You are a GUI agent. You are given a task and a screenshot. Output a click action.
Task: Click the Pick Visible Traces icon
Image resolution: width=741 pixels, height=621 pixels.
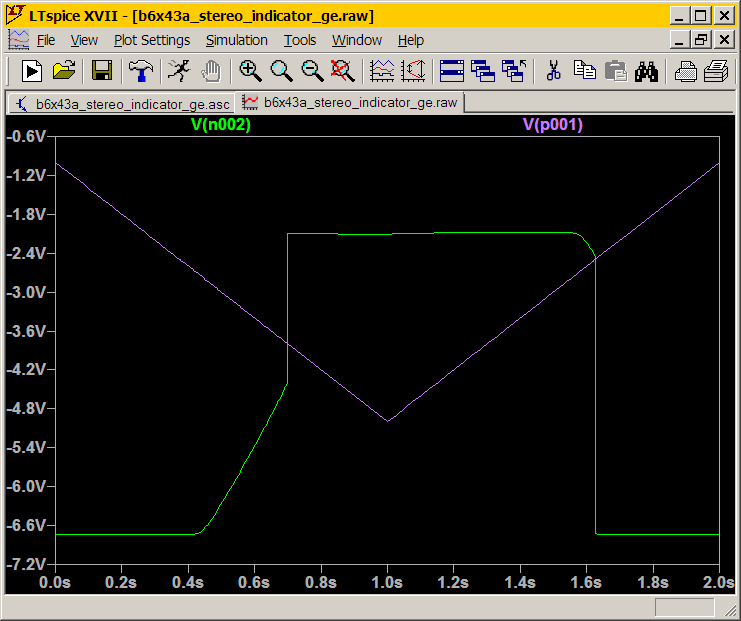click(x=382, y=71)
